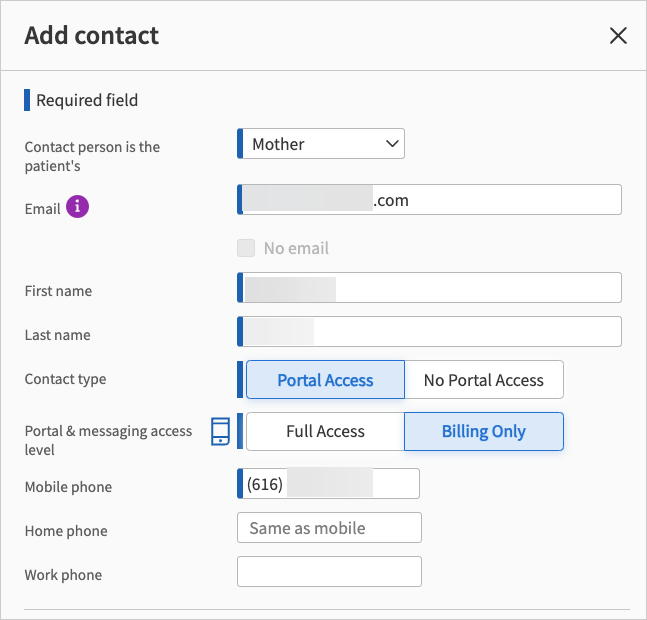
Task: Close the Add contact dialog
Action: [618, 36]
